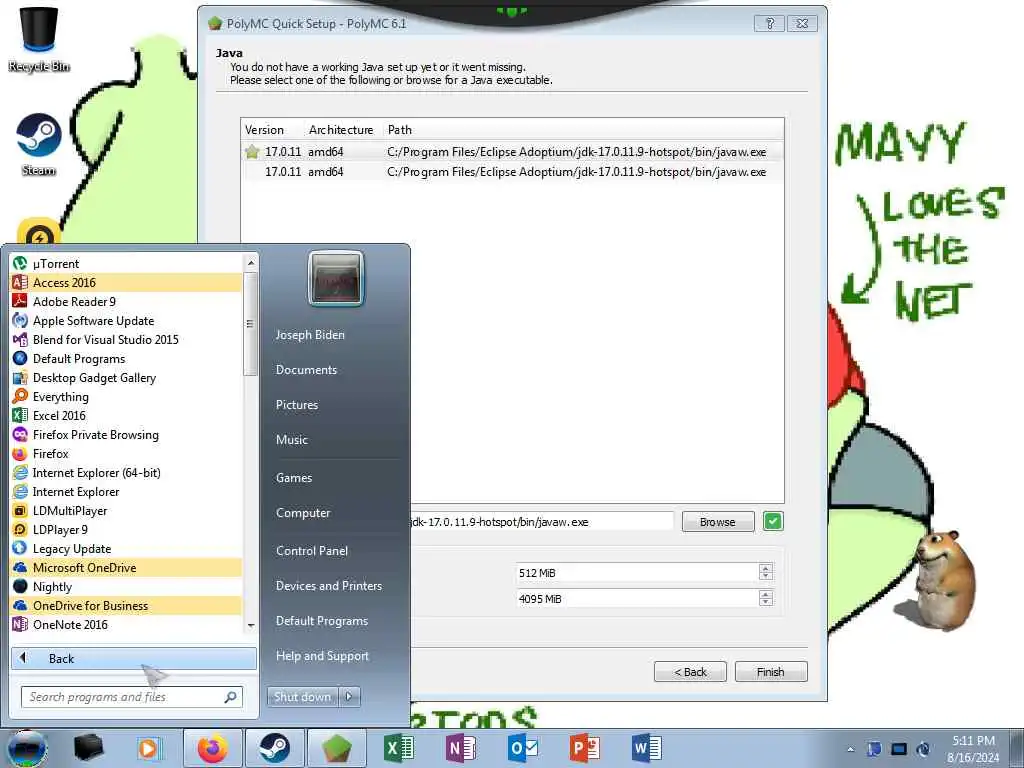Open shut down options arrow
Image resolution: width=1024 pixels, height=768 pixels.
pos(349,697)
